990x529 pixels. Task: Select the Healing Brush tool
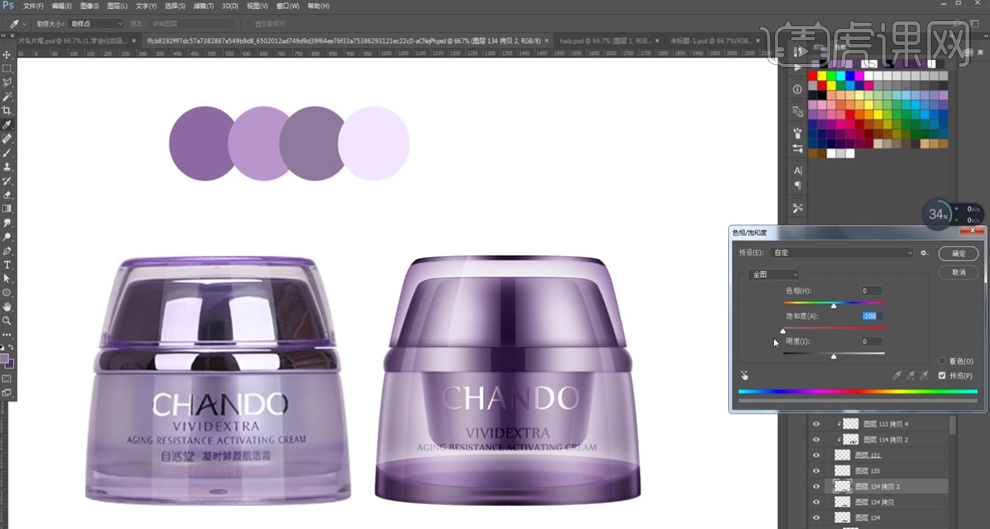click(x=7, y=139)
